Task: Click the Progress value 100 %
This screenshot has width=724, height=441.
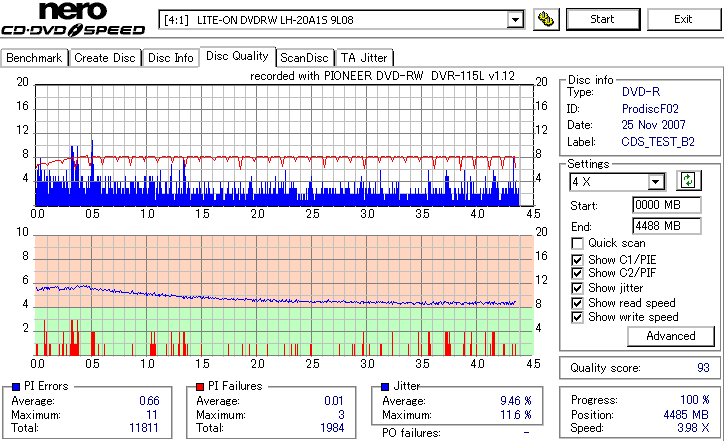Action: coord(695,400)
